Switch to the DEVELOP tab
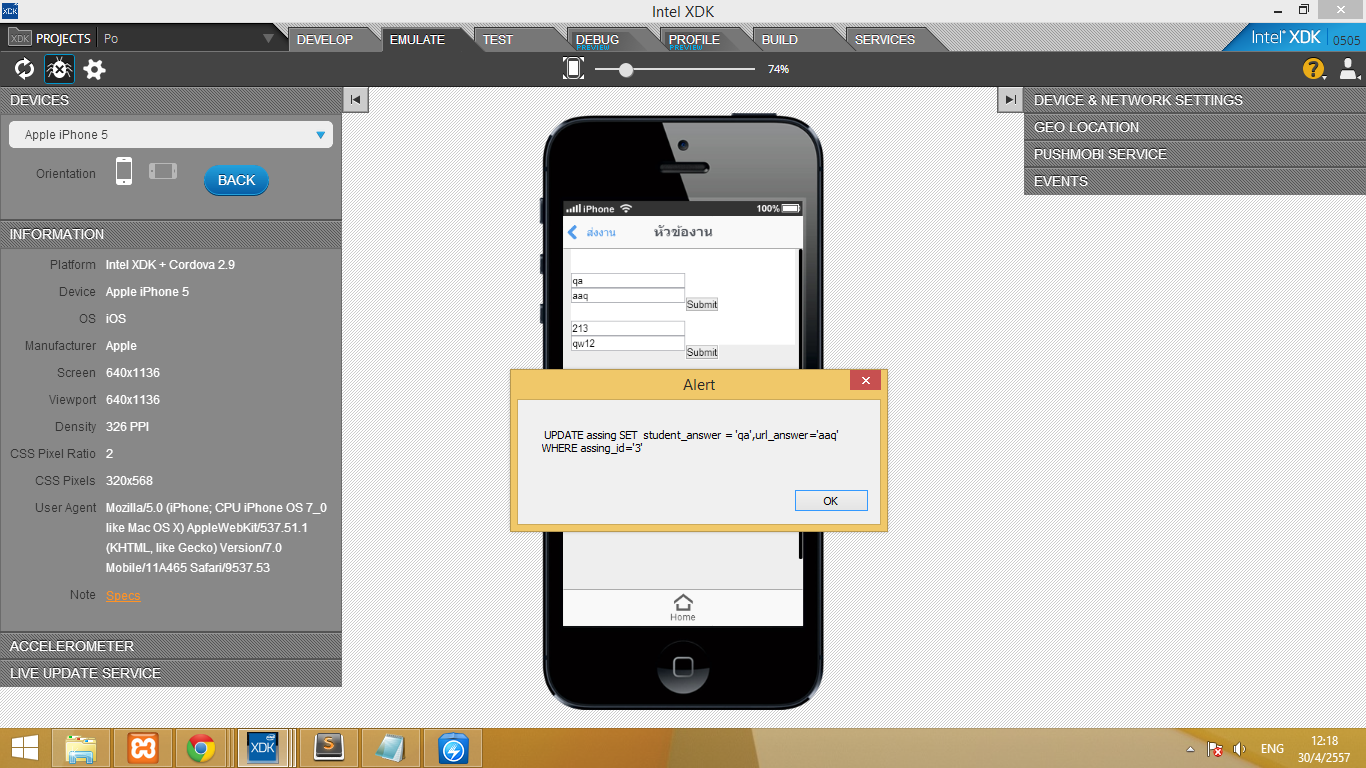This screenshot has width=1366, height=768. point(325,40)
